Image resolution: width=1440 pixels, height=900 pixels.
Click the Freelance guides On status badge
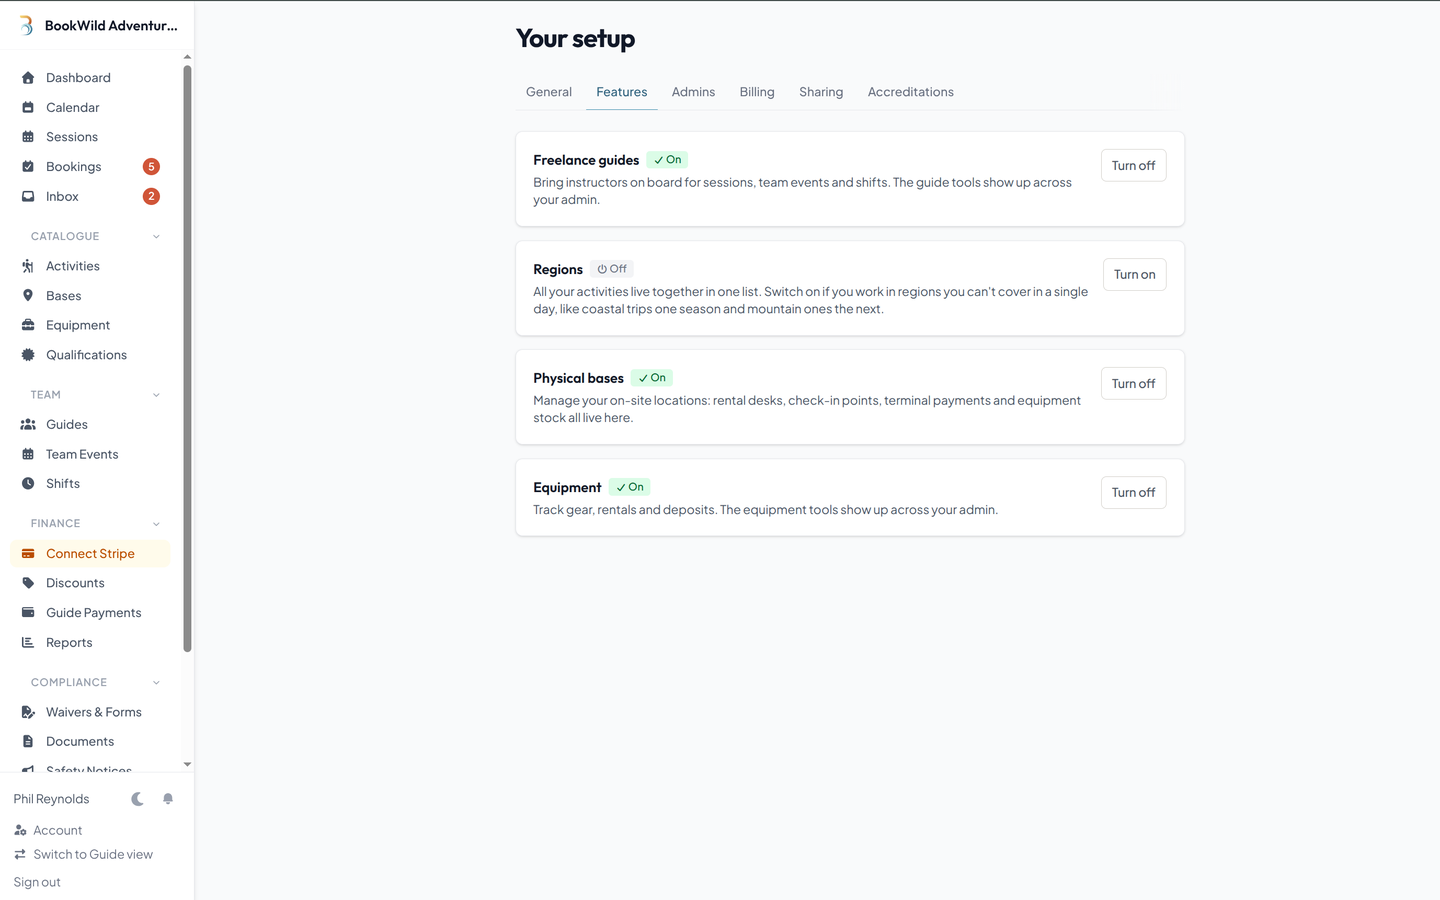668,160
